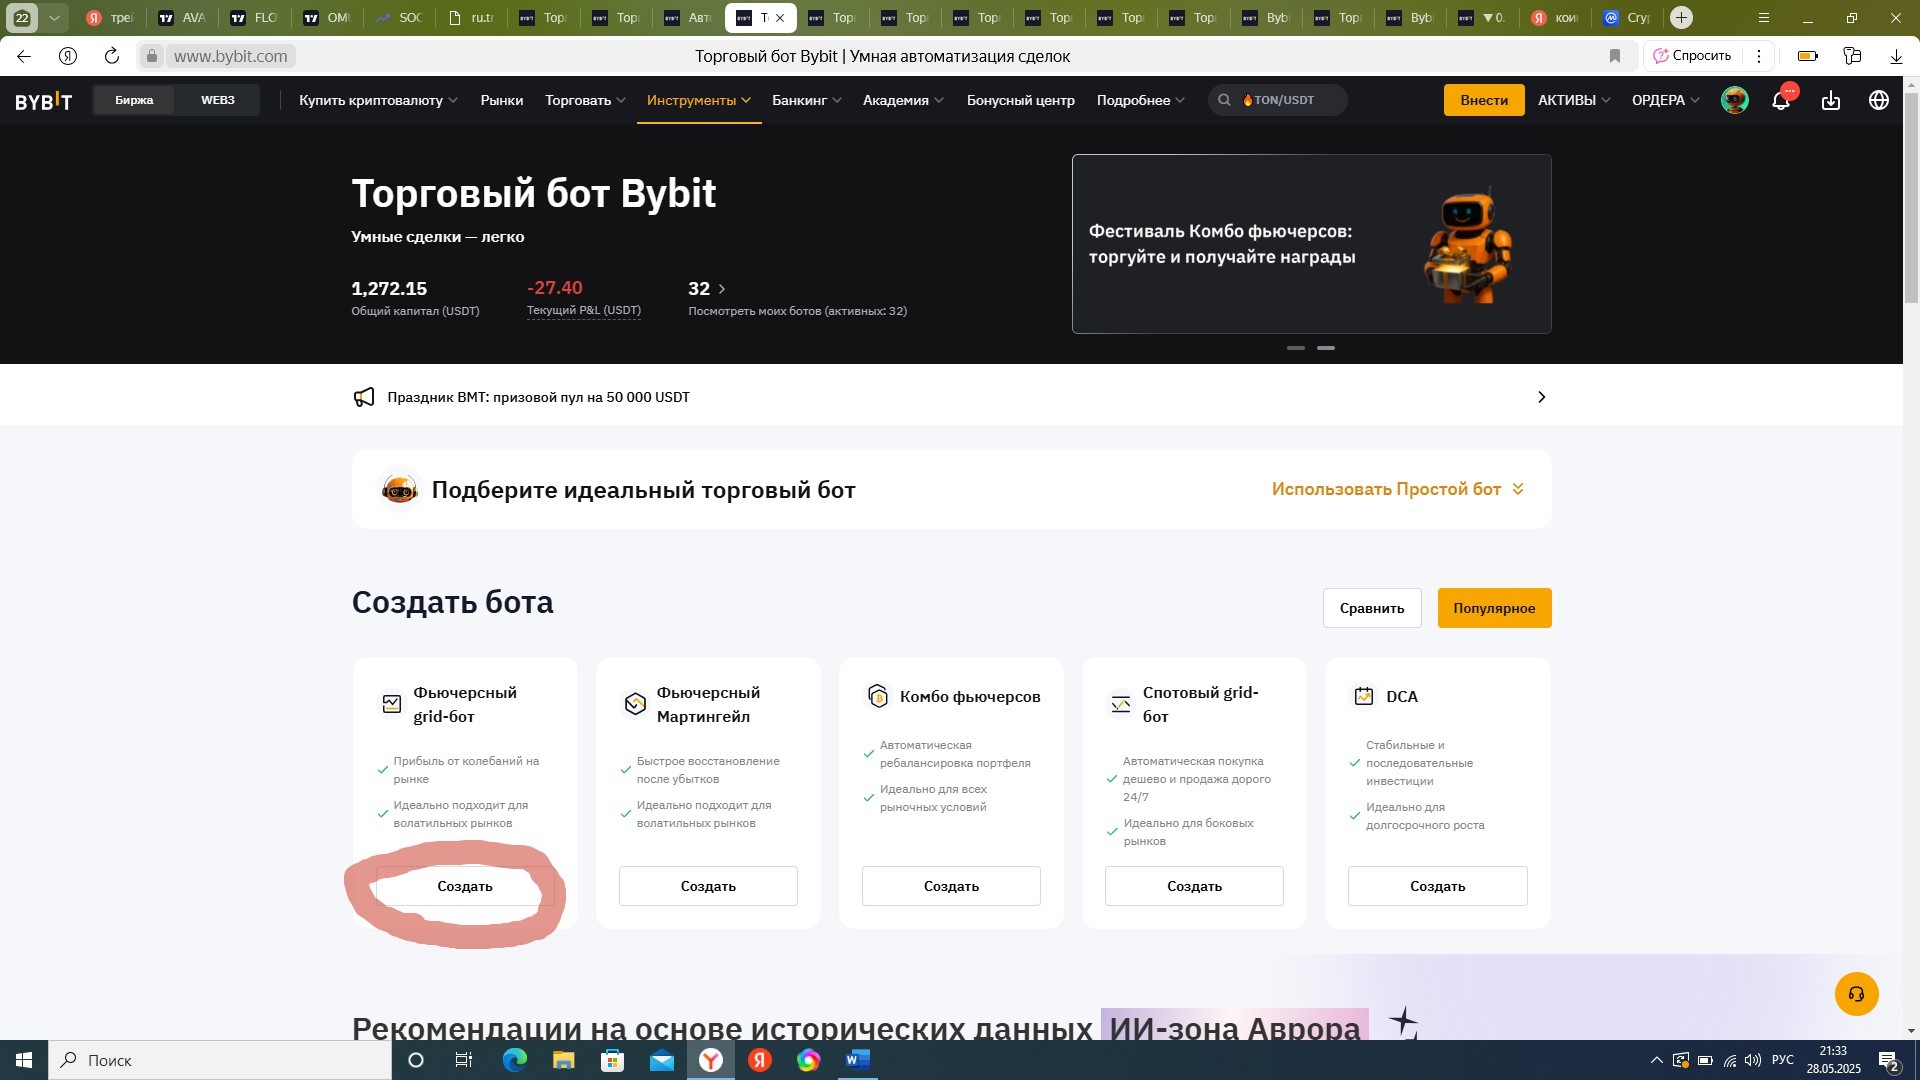Click the Популярное button
Viewport: 1920px width, 1080px height.
click(x=1494, y=608)
